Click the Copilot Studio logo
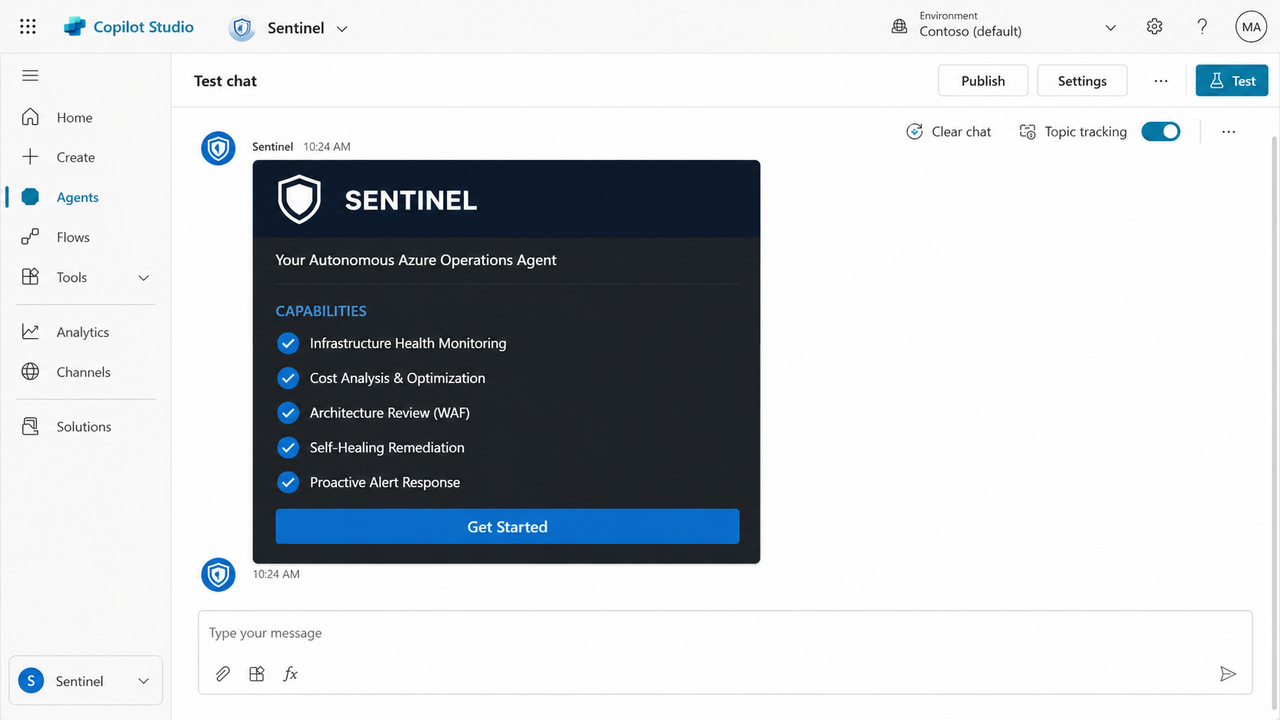The height and width of the screenshot is (720, 1280). [x=75, y=27]
